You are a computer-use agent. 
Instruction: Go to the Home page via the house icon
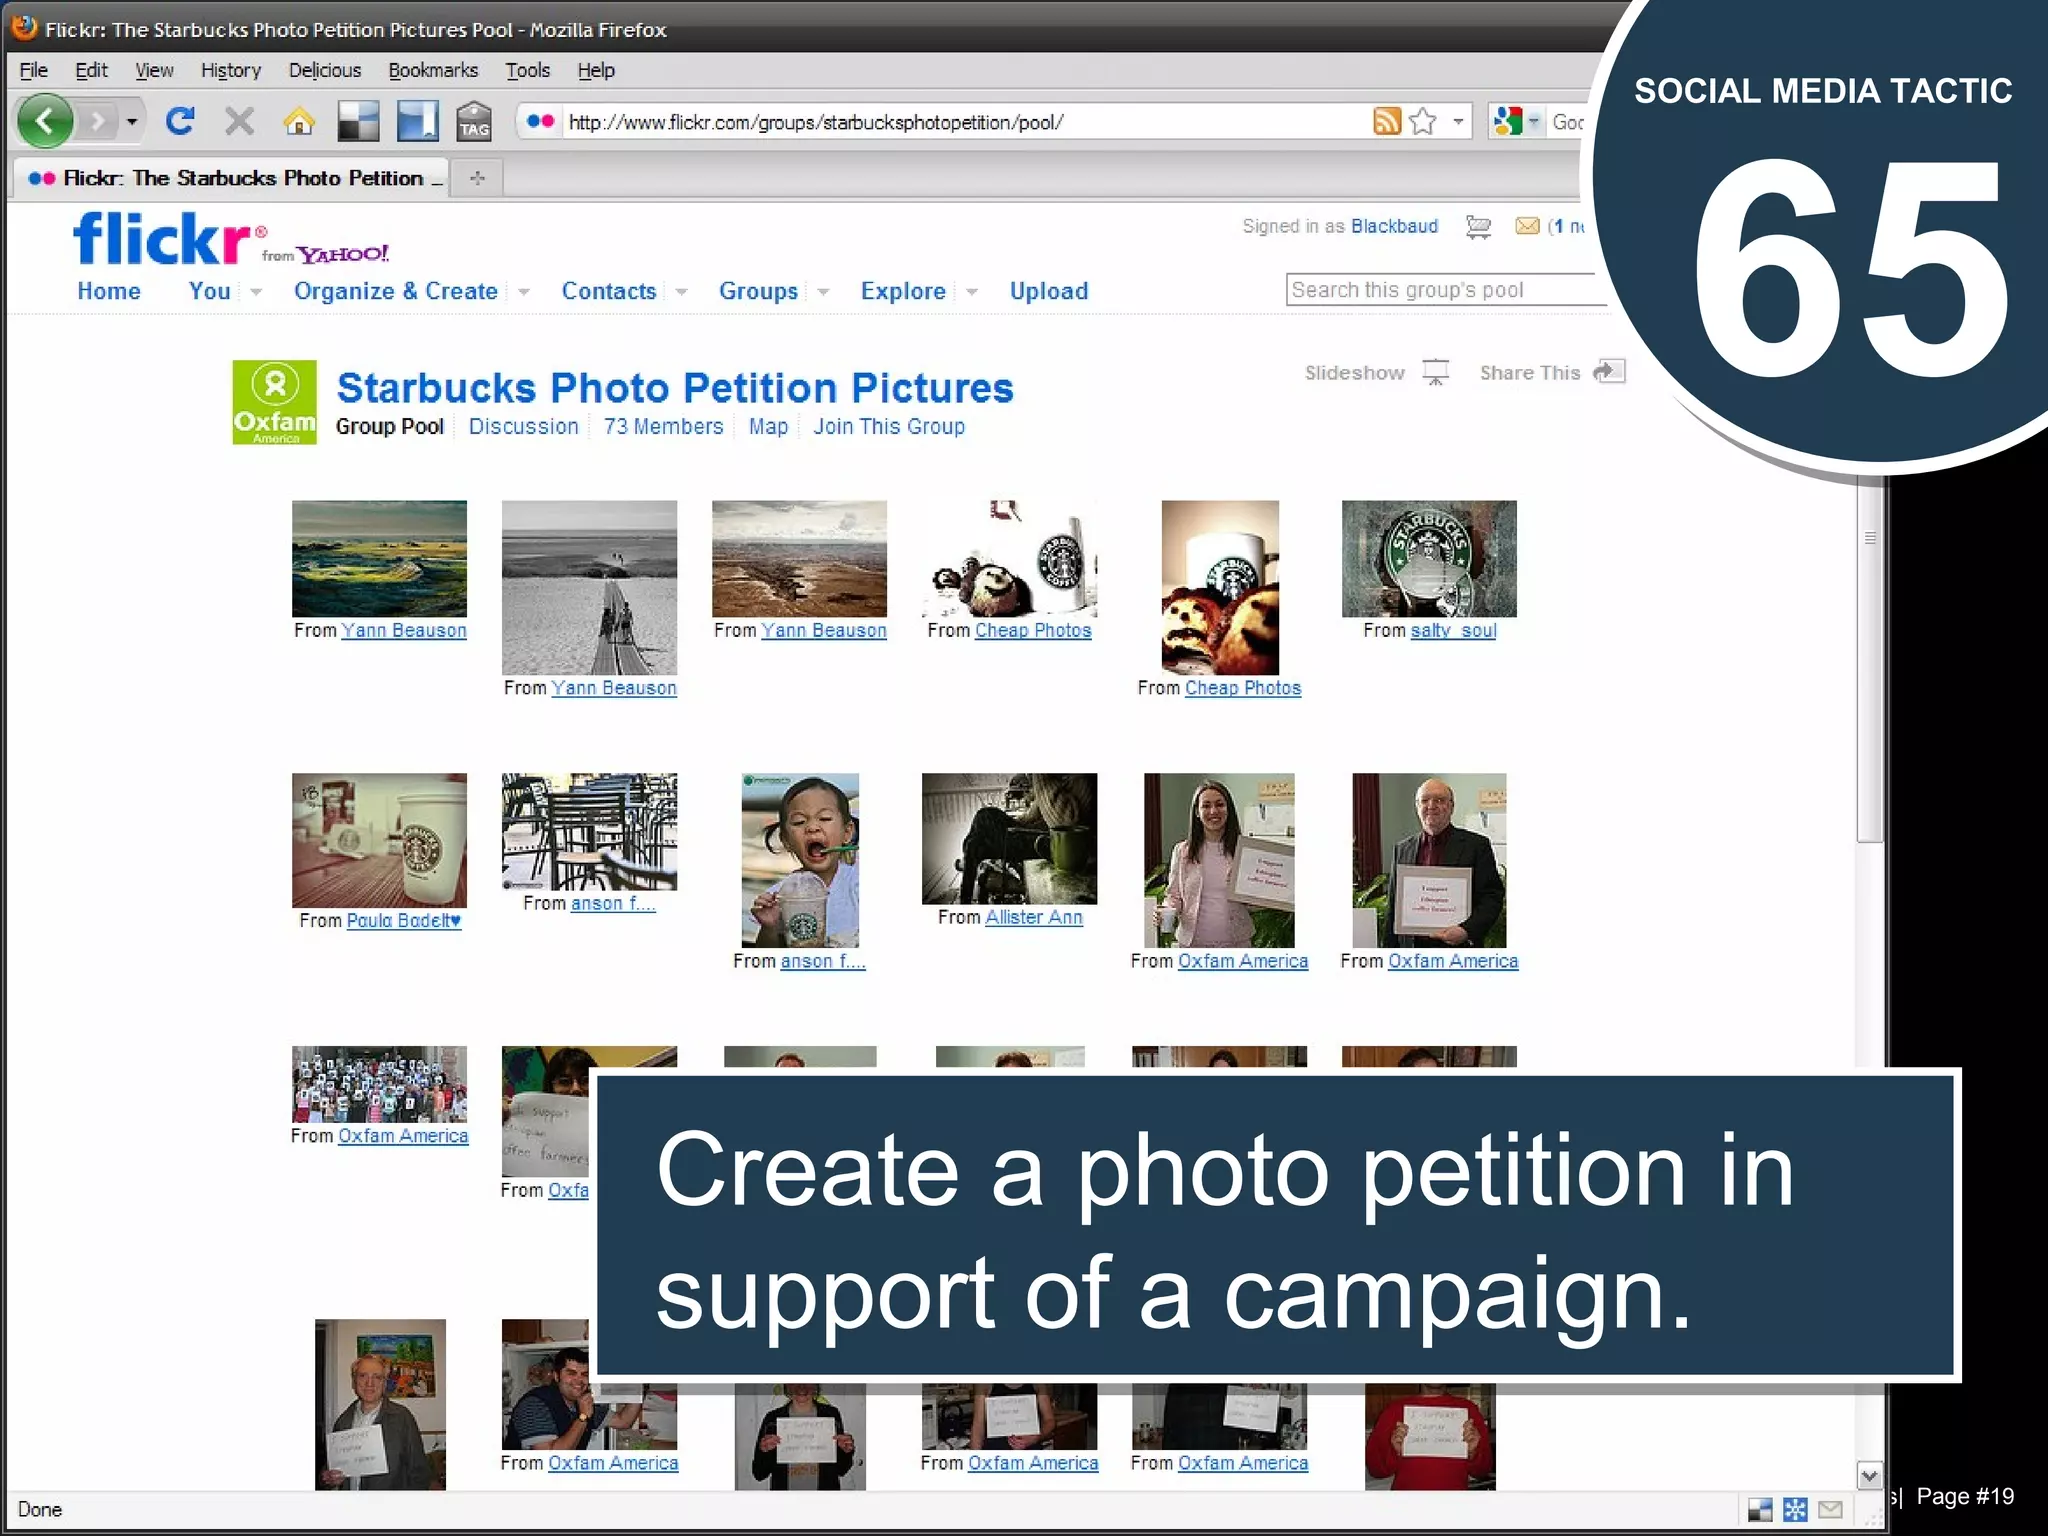pos(299,122)
